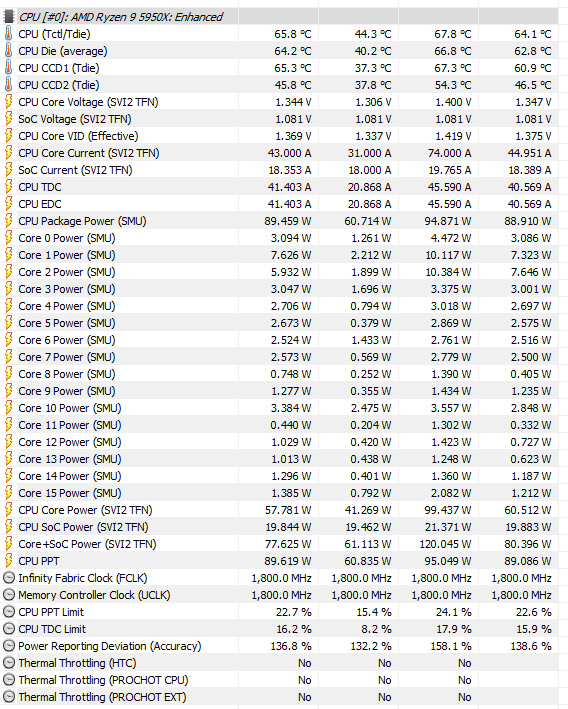
Task: Select Core+SoC Power (SVI2 TFN) row
Action: [280, 544]
